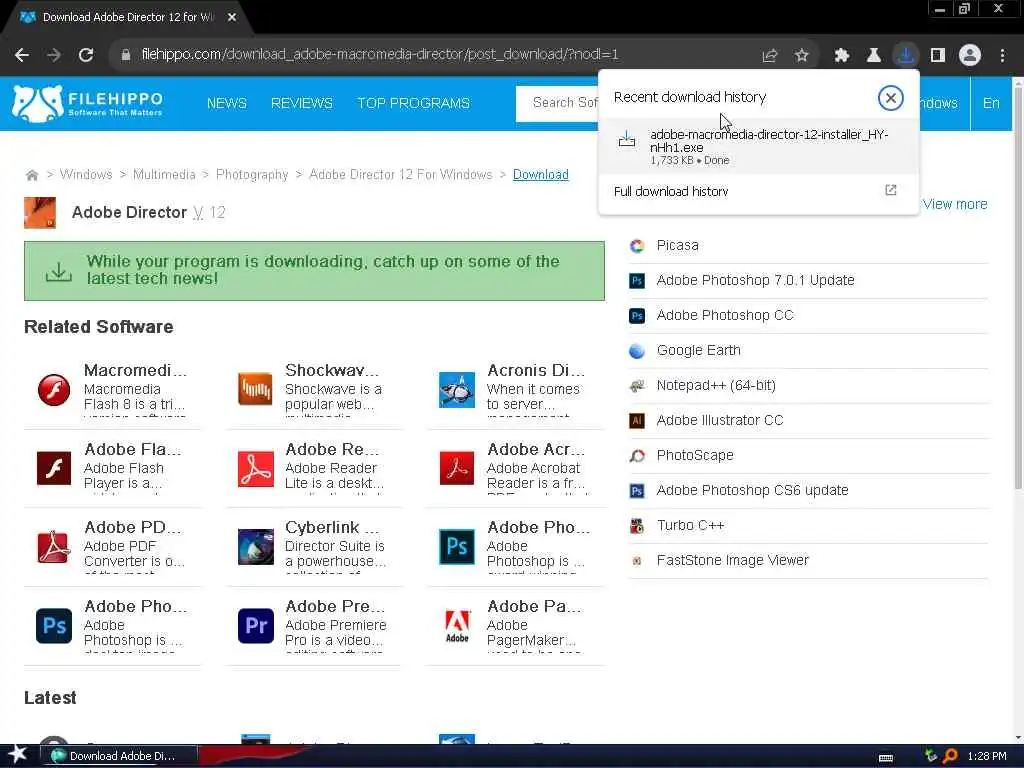This screenshot has height=768, width=1024.
Task: Click the 1:28 PM taskbar clock
Action: click(x=987, y=756)
